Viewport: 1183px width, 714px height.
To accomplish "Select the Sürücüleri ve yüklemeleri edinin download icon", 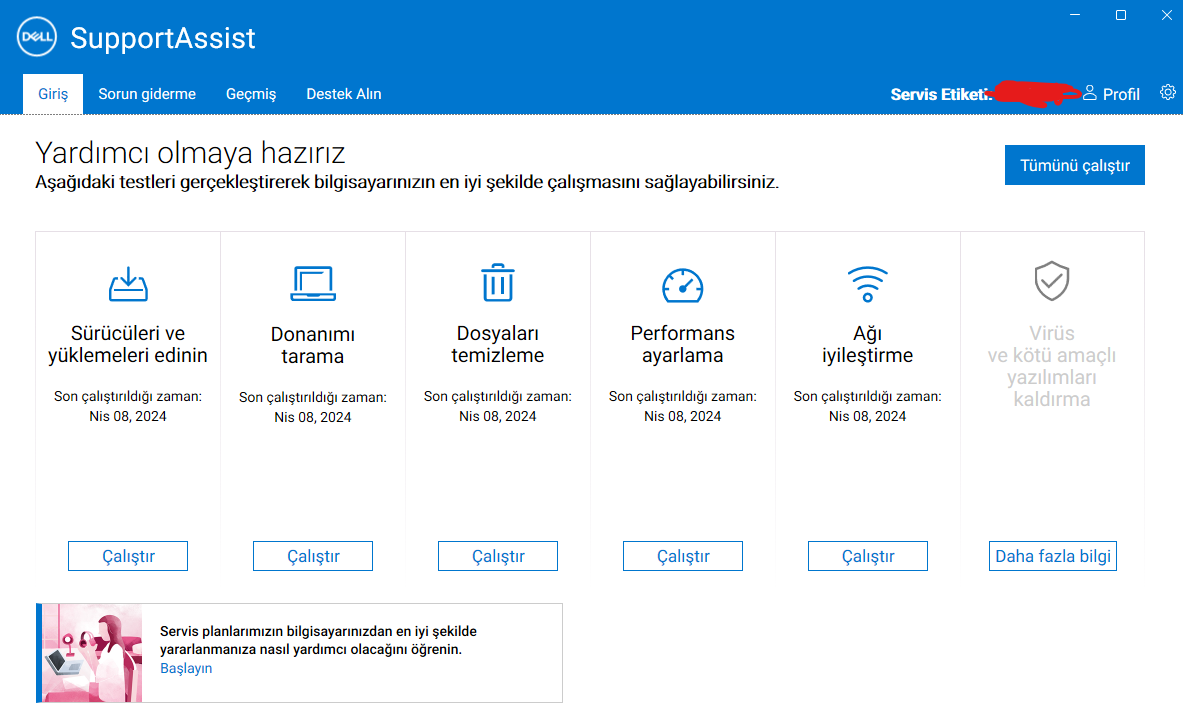I will pyautogui.click(x=127, y=283).
